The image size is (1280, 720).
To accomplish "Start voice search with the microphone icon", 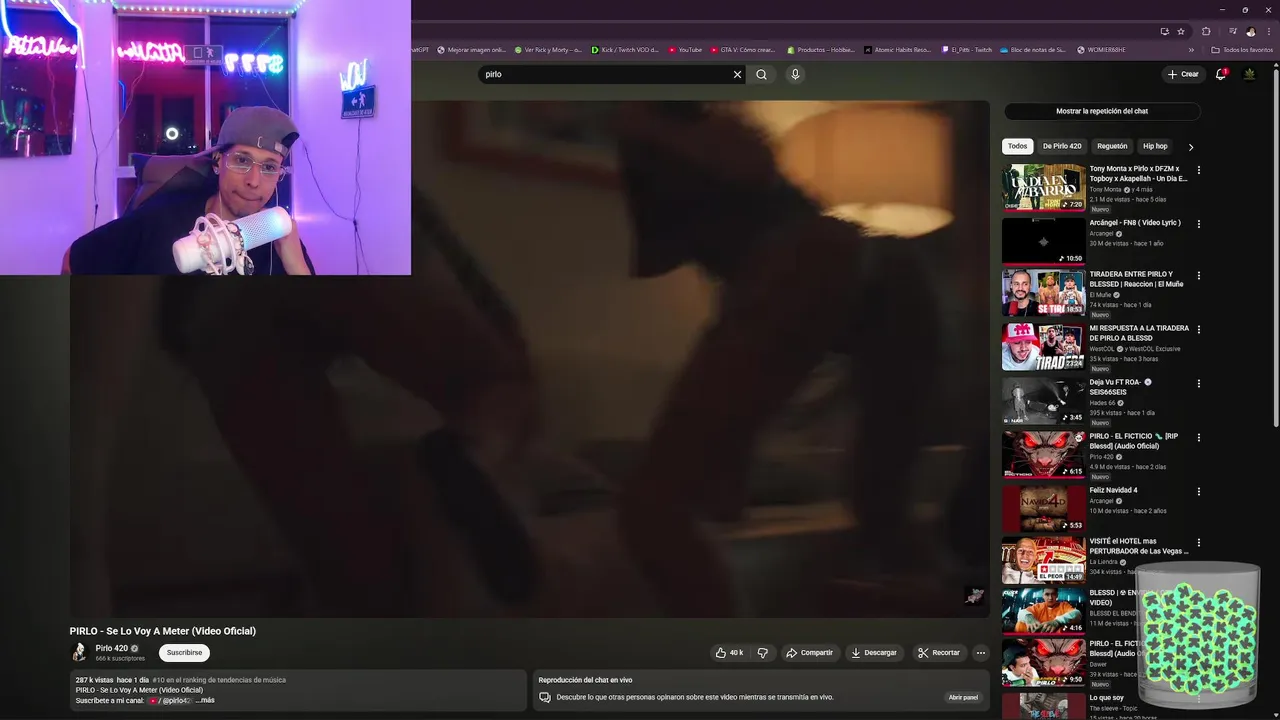I will tap(795, 74).
